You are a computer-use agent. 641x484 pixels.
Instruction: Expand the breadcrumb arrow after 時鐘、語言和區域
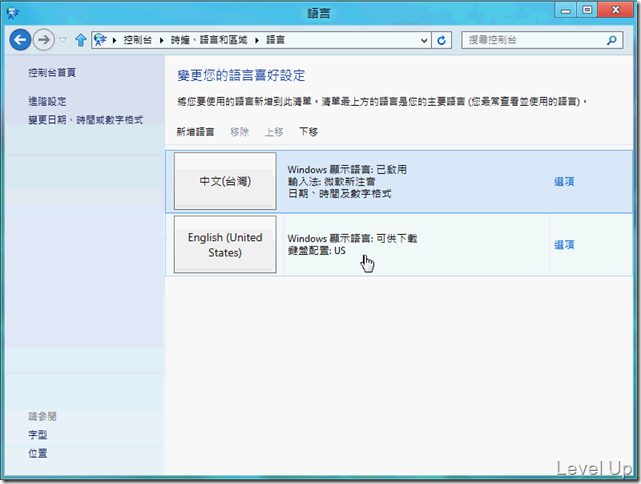point(257,40)
